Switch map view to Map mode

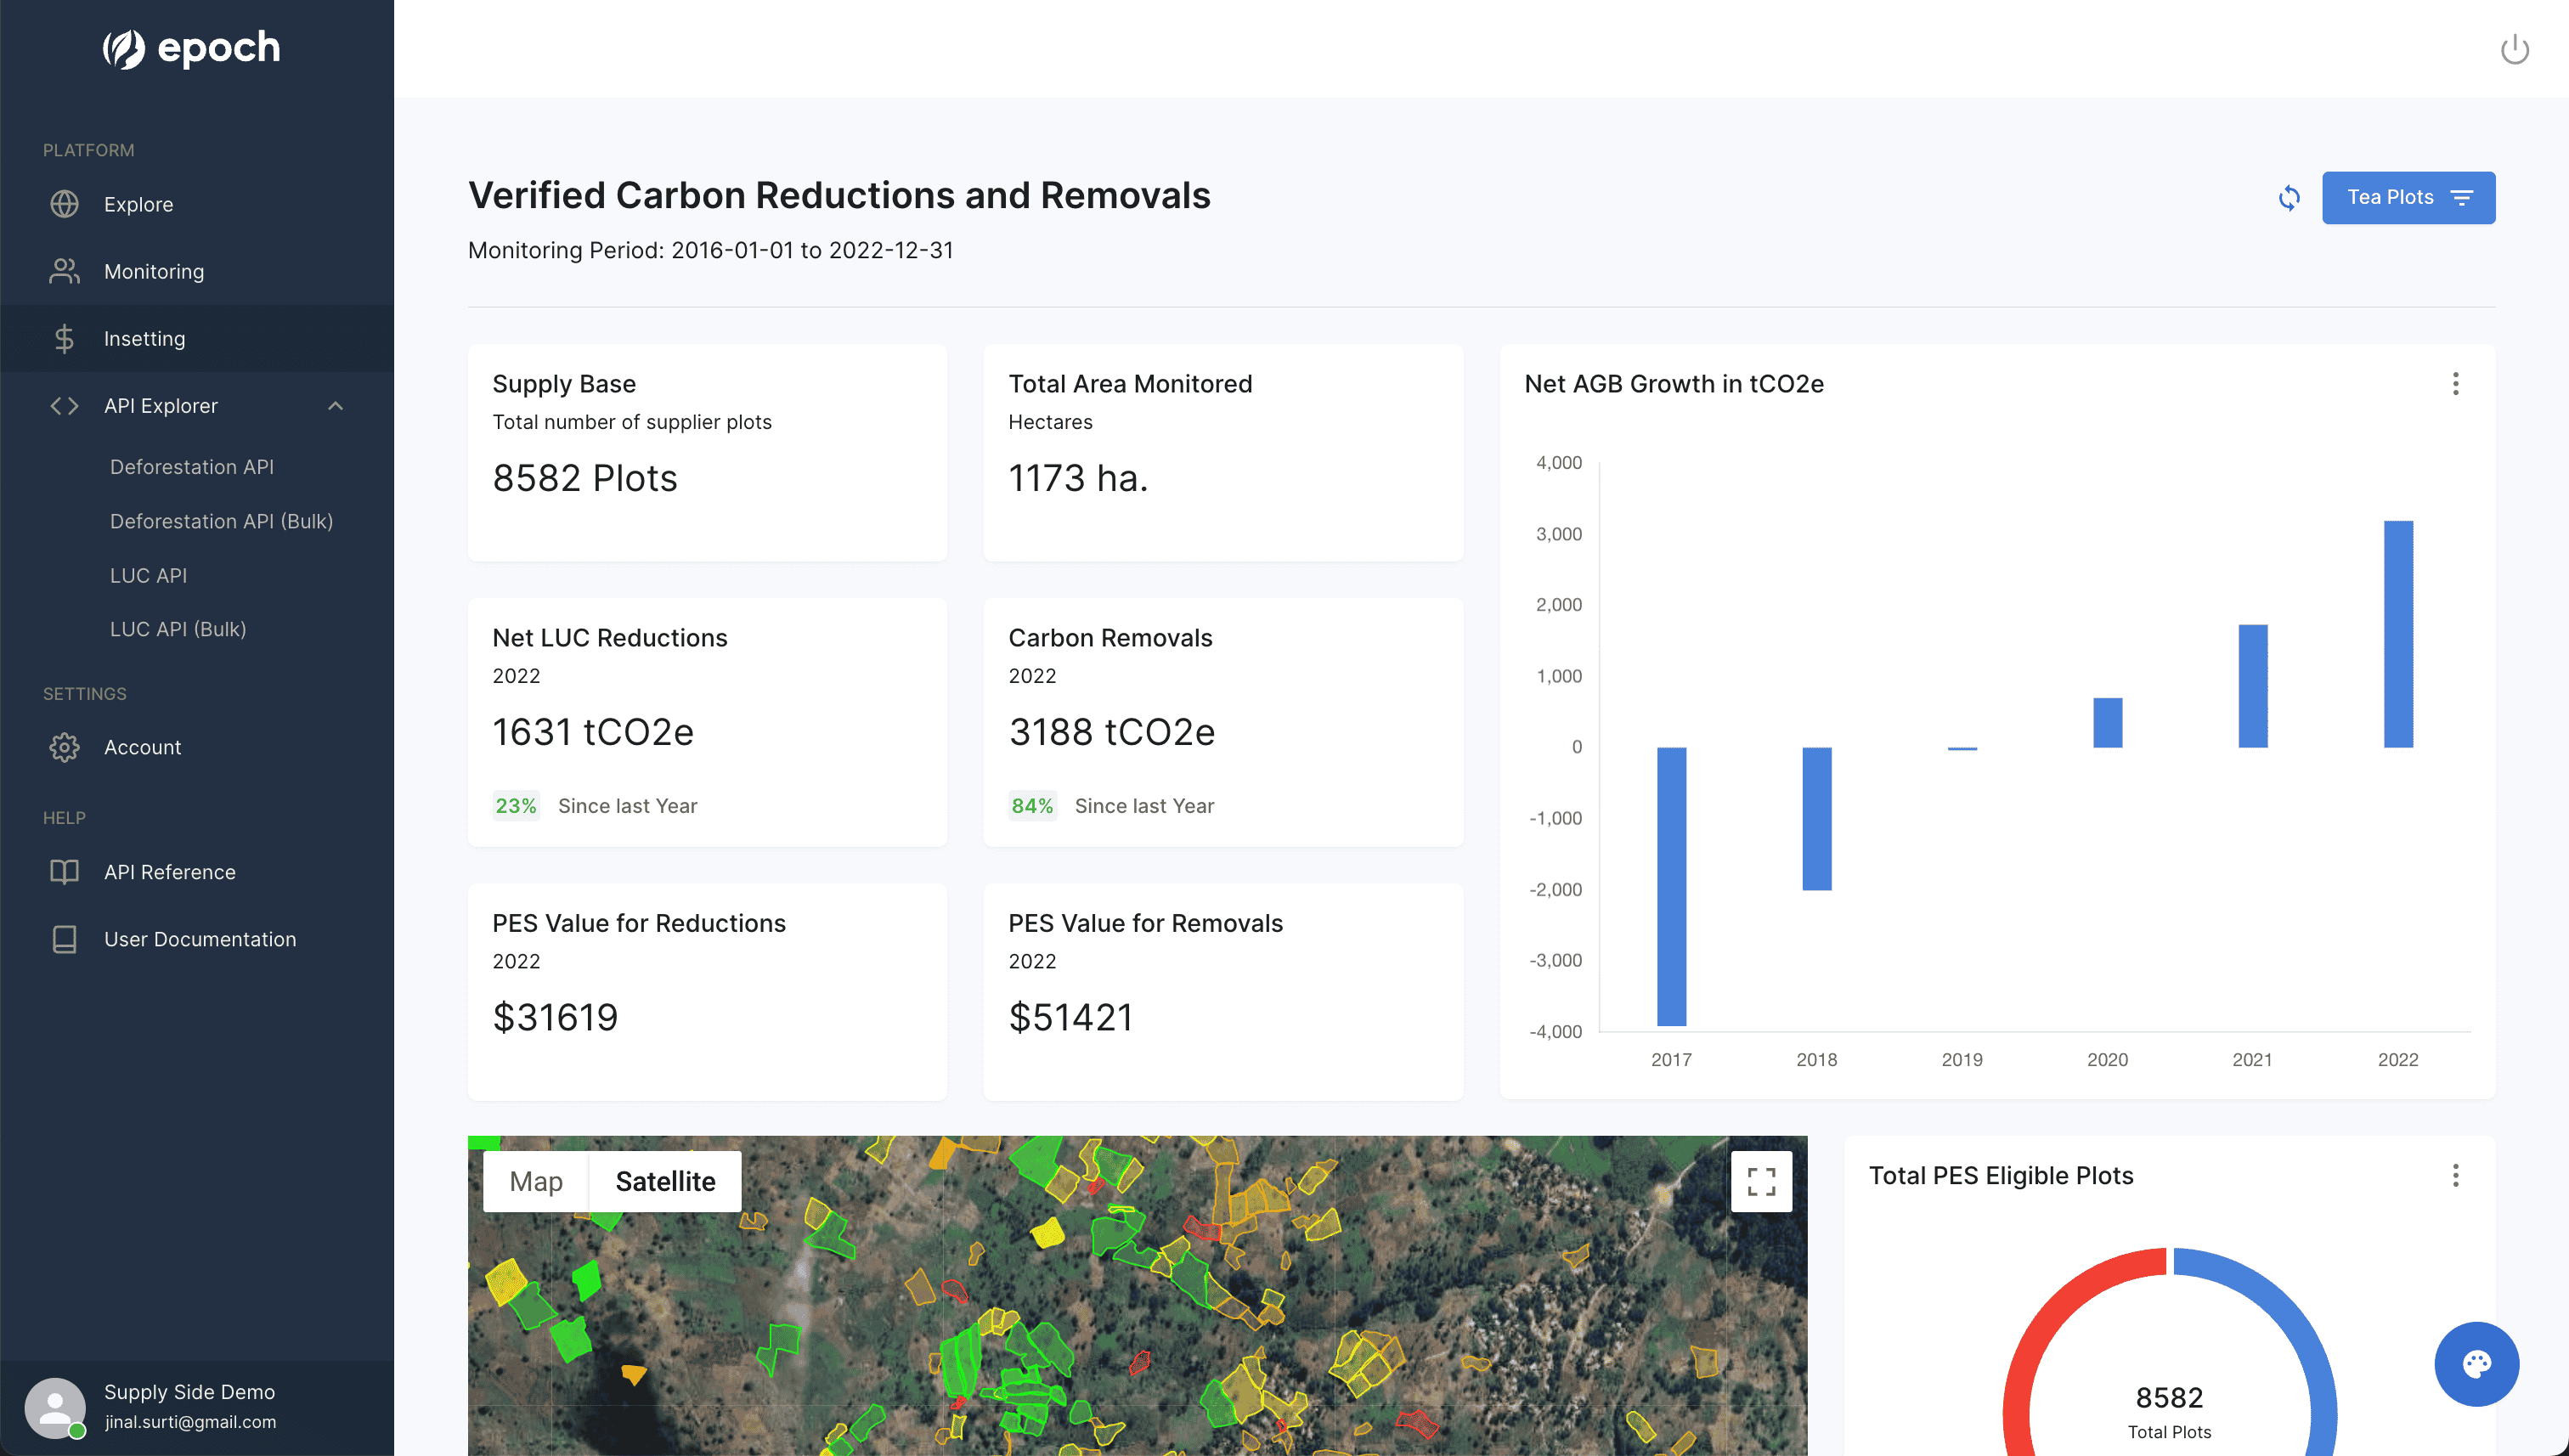tap(536, 1182)
